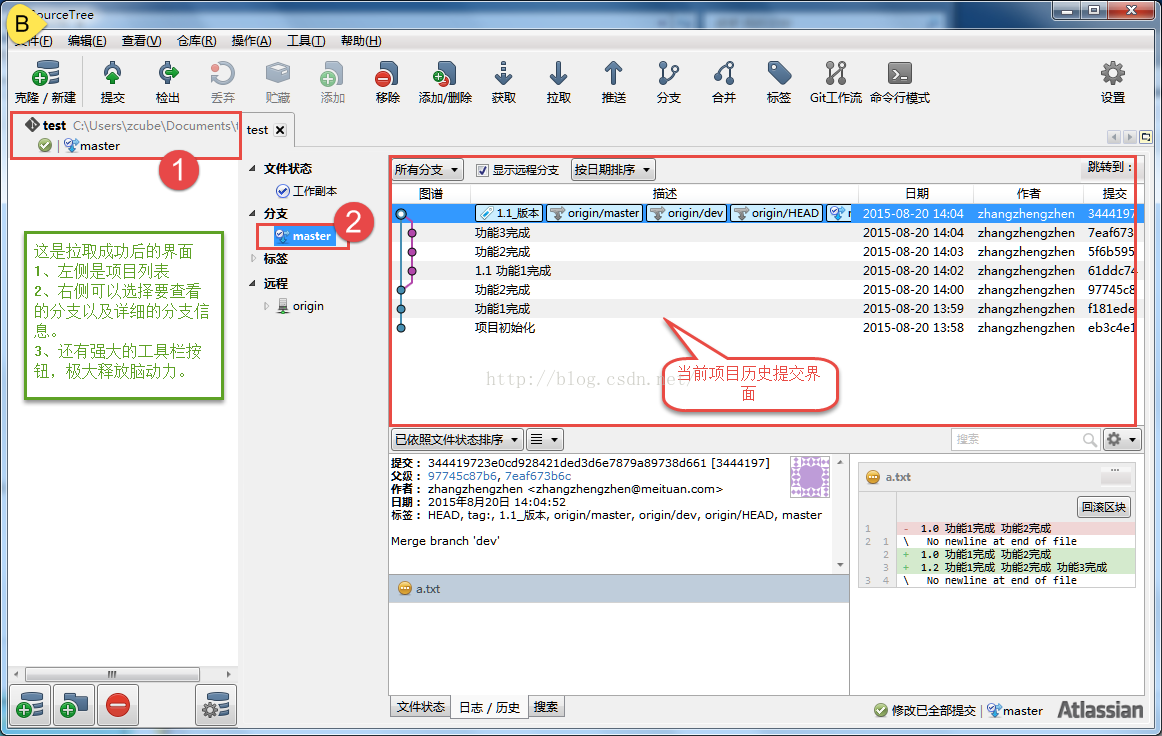Screen dimensions: 1162x736
Task: Expand the origin remote node
Action: (x=267, y=306)
